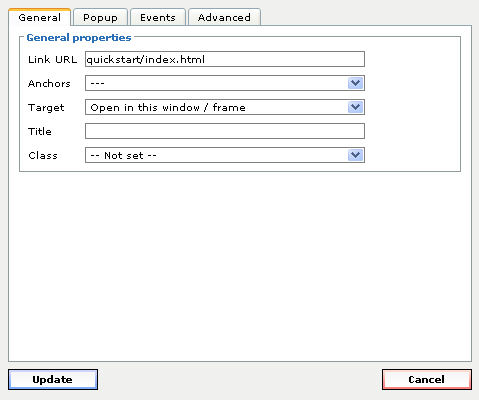Click the 'Link URL' label
This screenshot has width=479, height=400.
(x=52, y=59)
